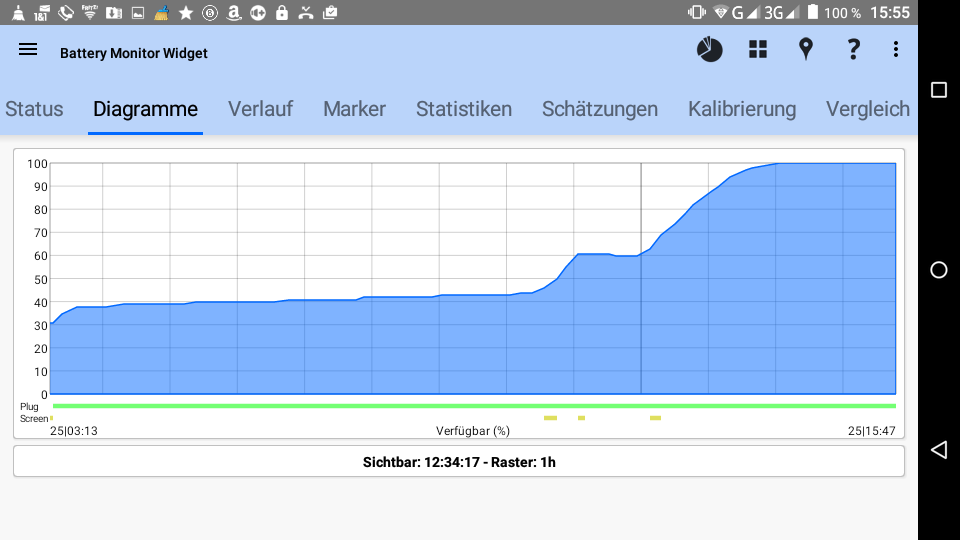Tap the WiFi signal icon in status bar
The height and width of the screenshot is (540, 960).
click(721, 12)
